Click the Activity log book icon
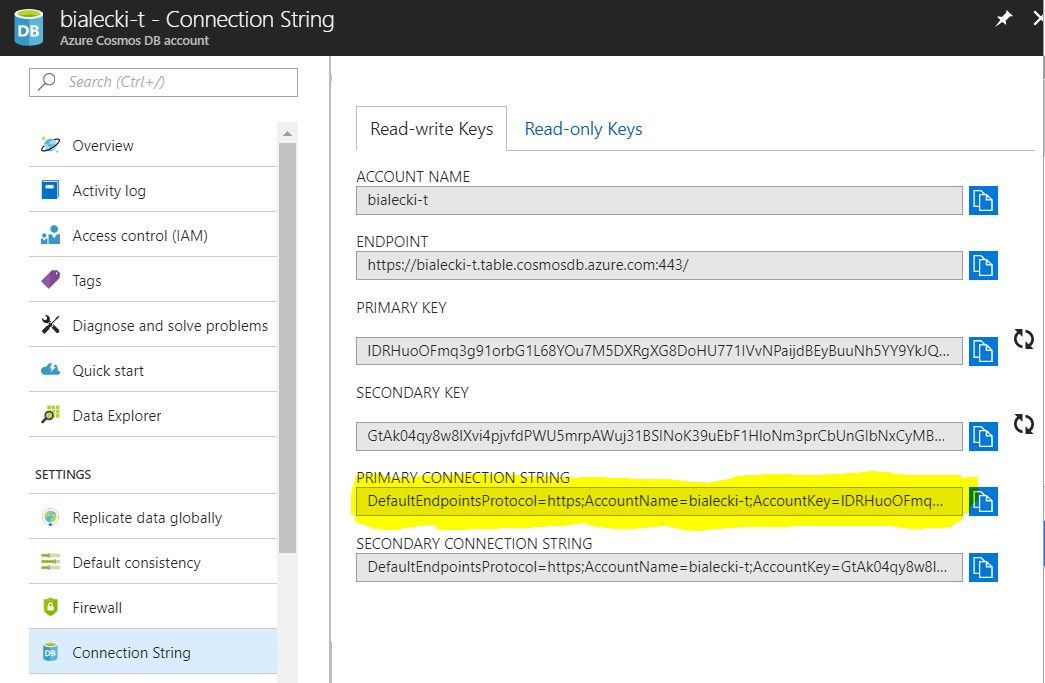The image size is (1045, 683). point(50,190)
